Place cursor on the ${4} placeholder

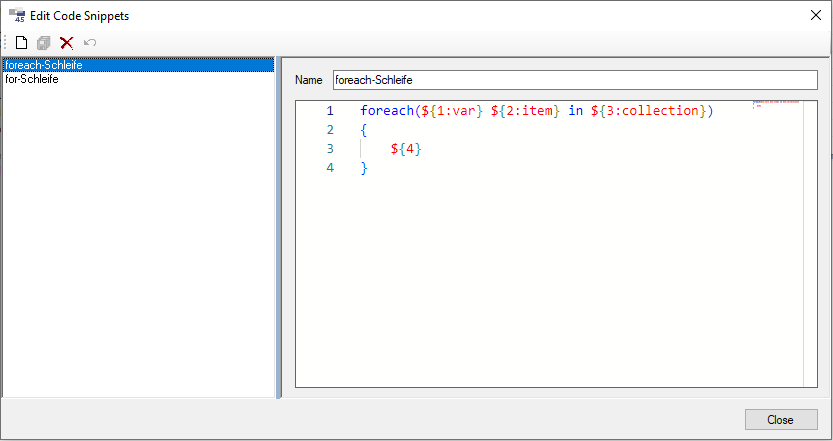(406, 149)
